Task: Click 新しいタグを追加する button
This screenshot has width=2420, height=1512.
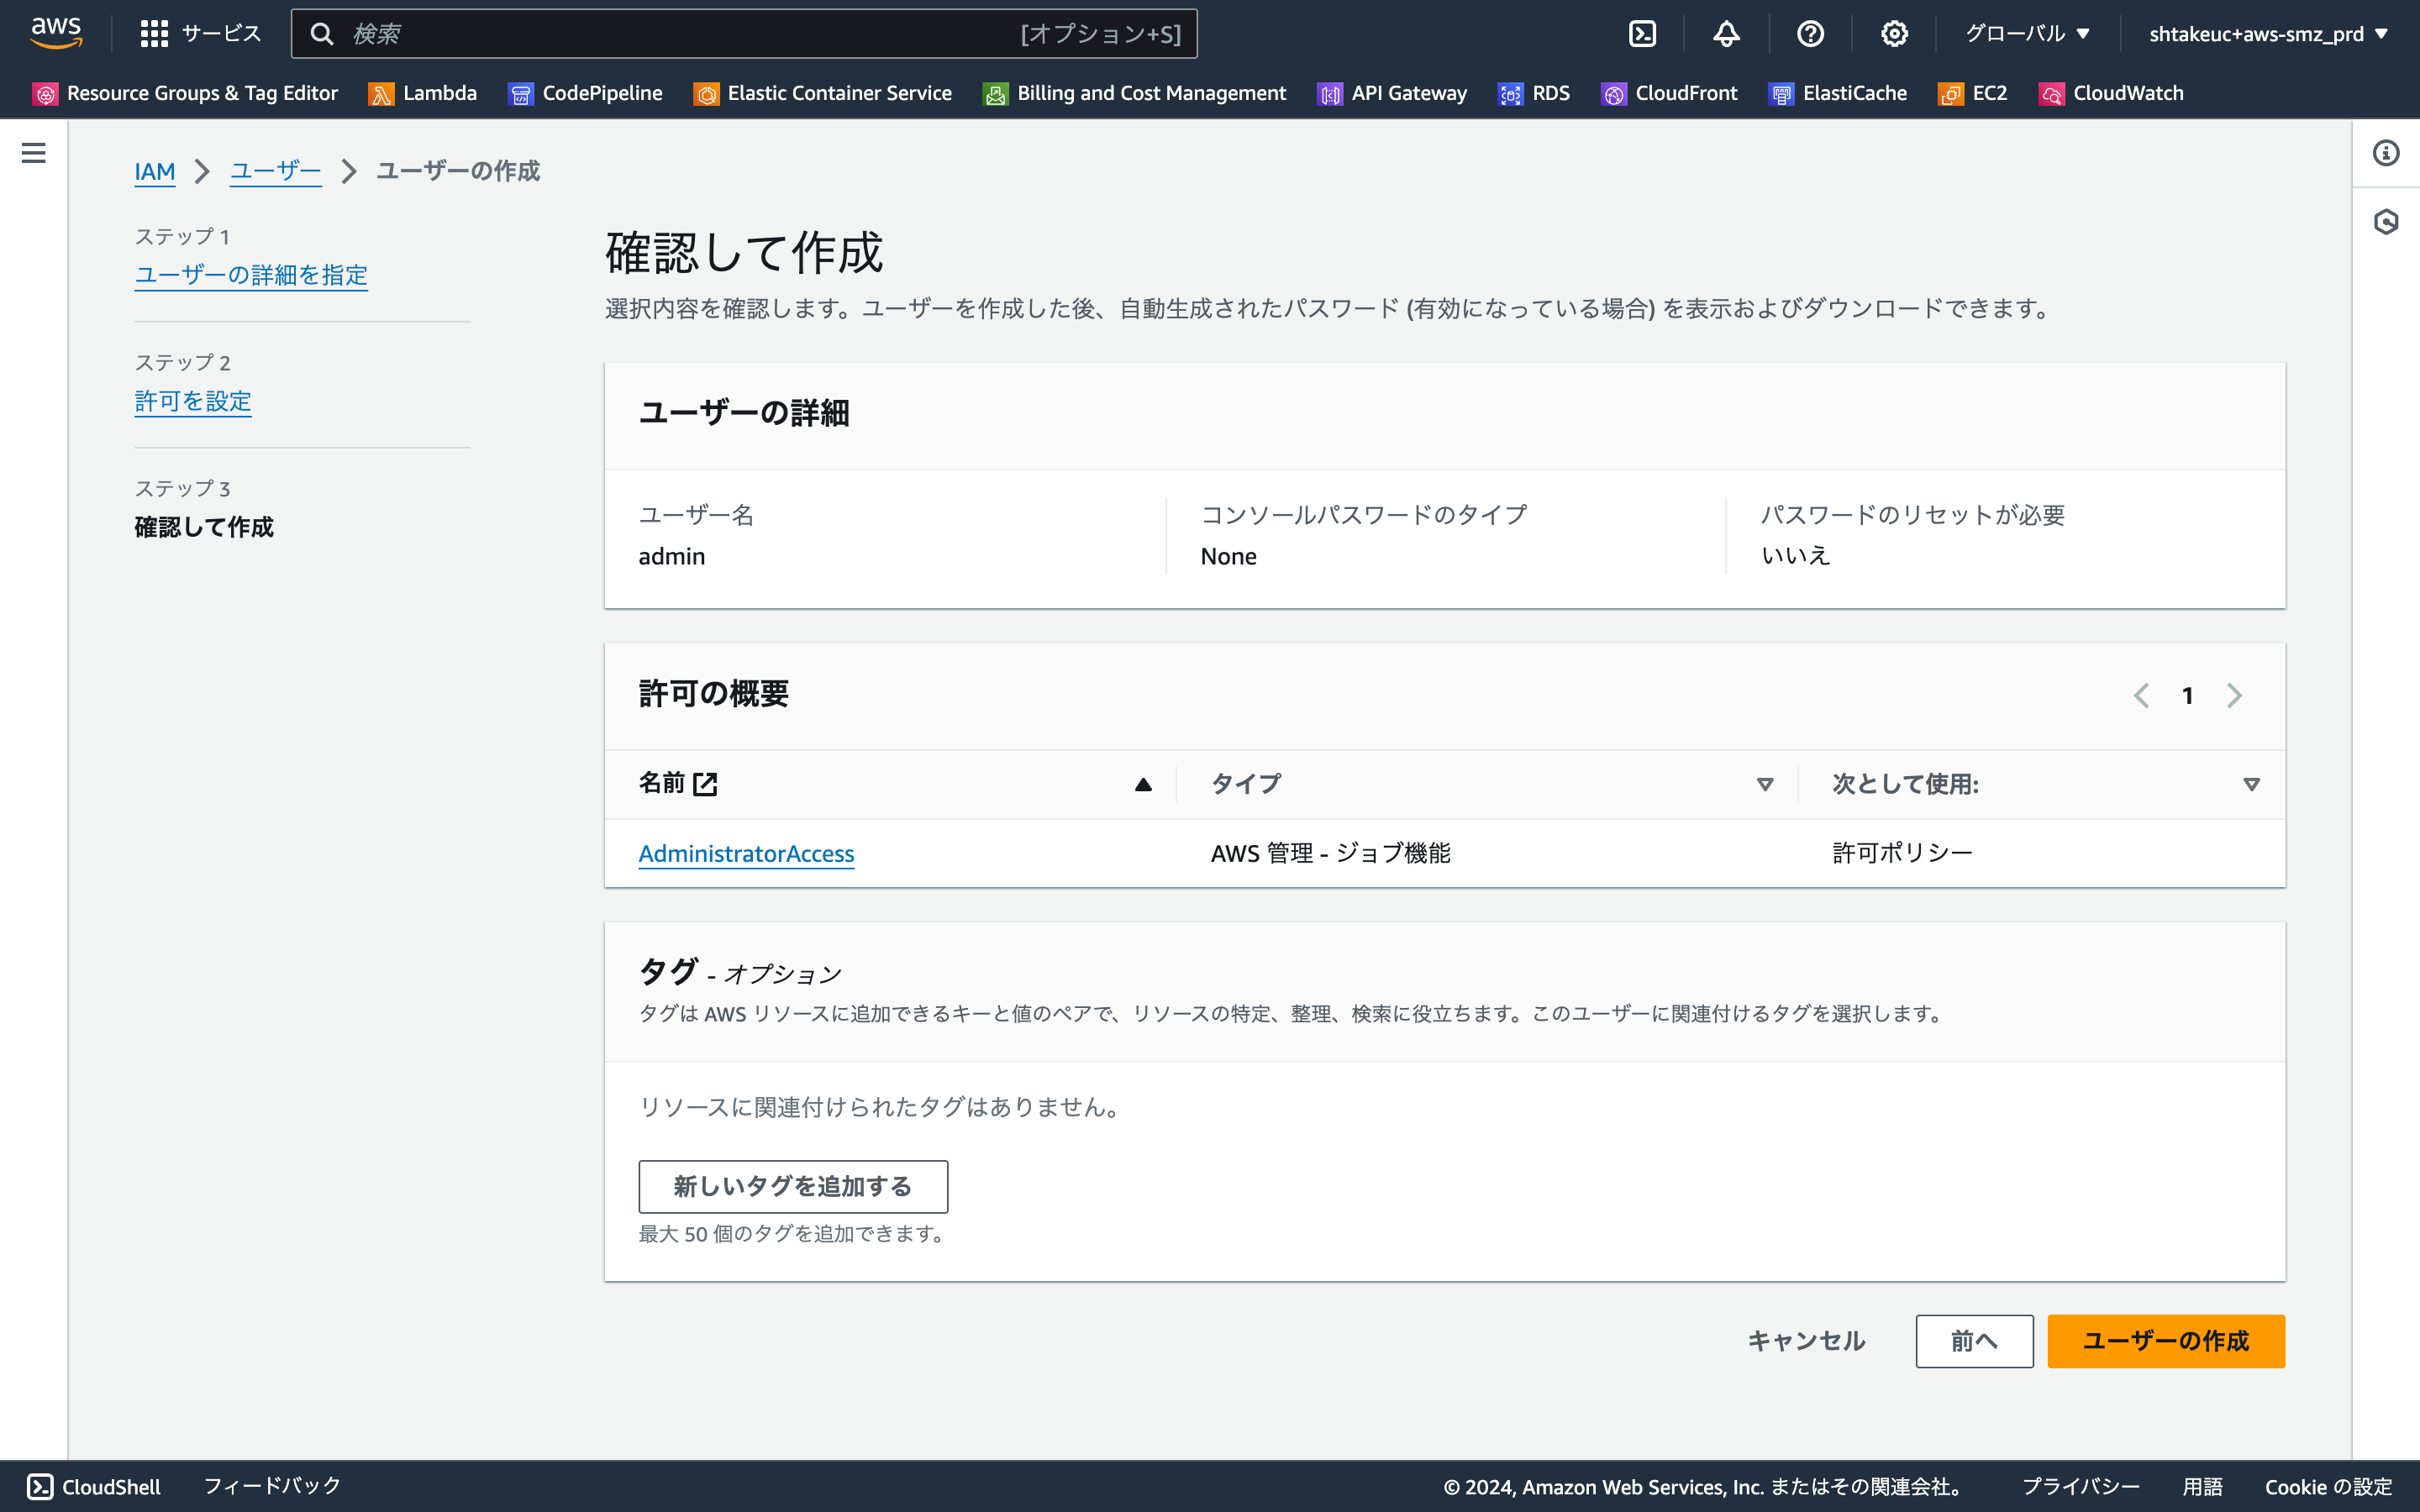Action: click(793, 1186)
